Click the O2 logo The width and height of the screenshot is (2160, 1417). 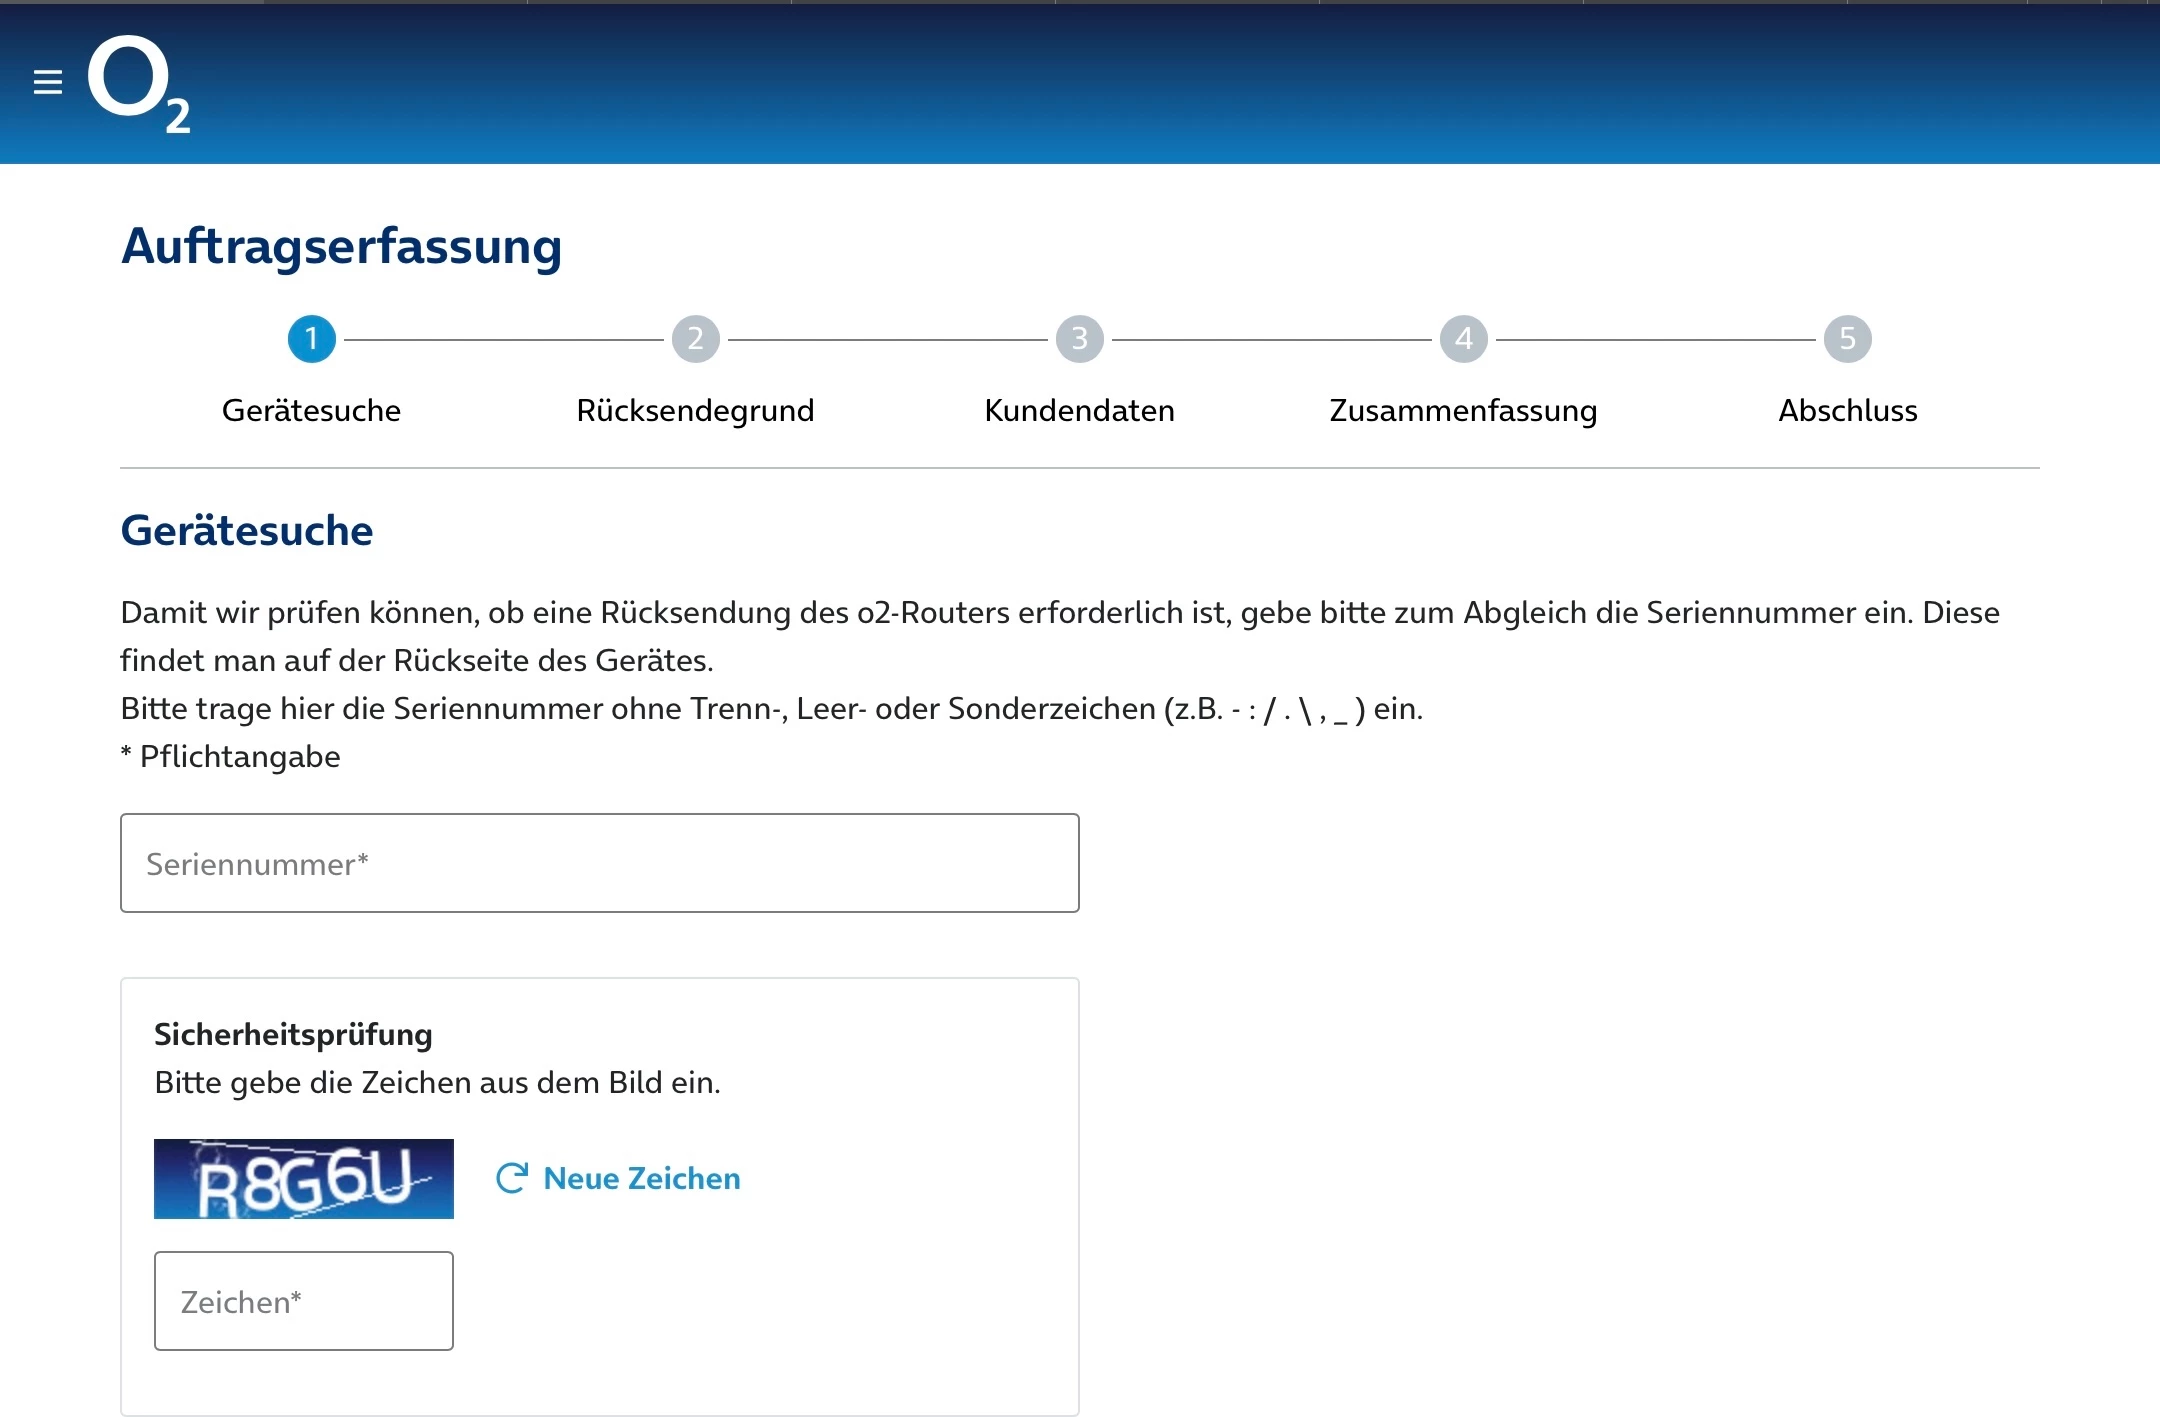click(x=137, y=84)
